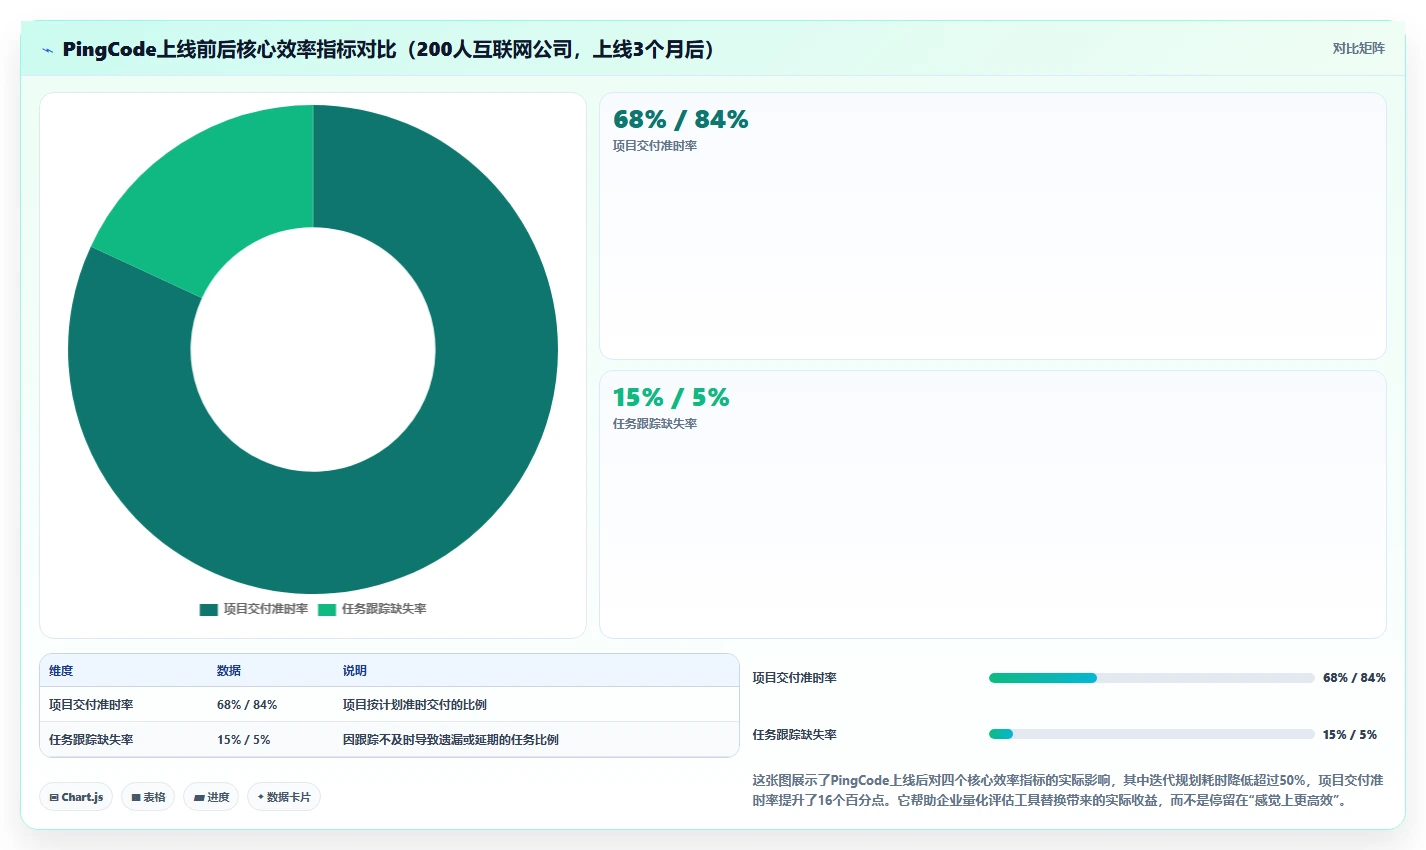Toggle the 任务跟踪缺失率 legend entry

tap(372, 609)
